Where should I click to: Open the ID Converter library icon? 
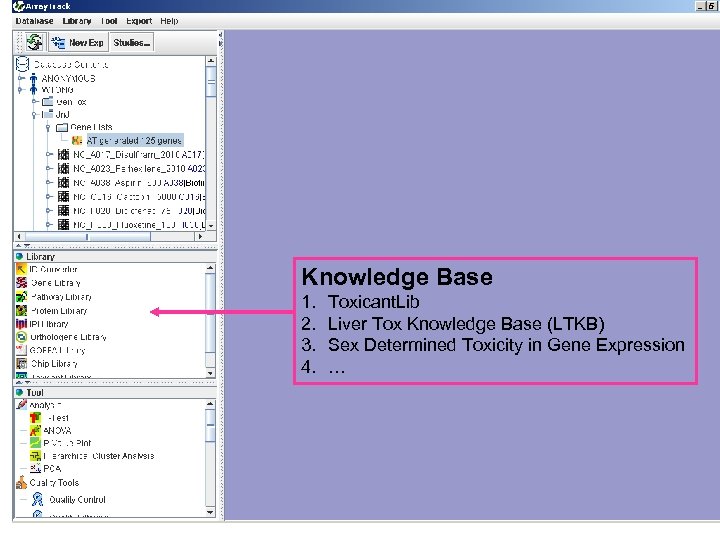coord(21,269)
